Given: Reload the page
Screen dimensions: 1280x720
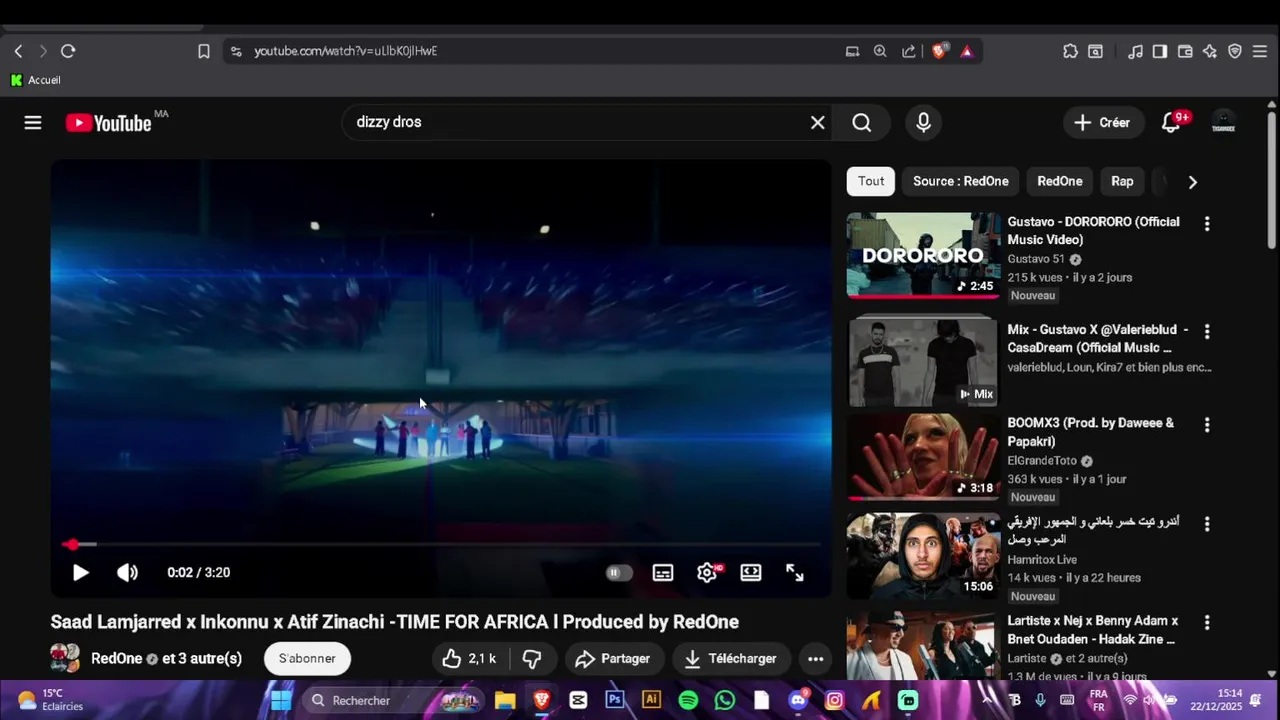Looking at the screenshot, I should [68, 51].
